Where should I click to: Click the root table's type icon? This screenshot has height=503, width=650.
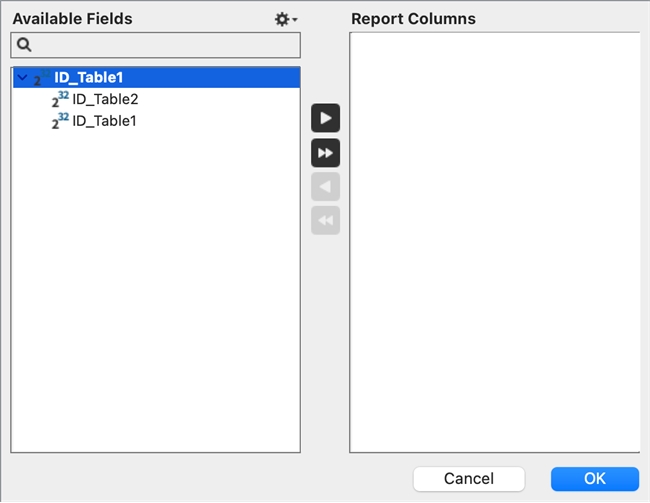[41, 79]
